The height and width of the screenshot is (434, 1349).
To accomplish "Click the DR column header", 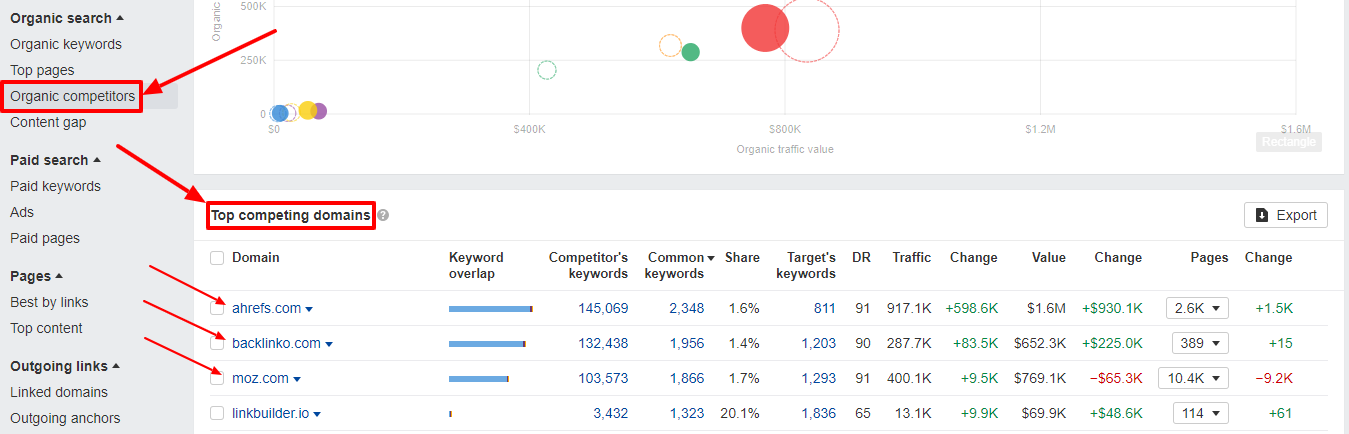I will tap(861, 257).
